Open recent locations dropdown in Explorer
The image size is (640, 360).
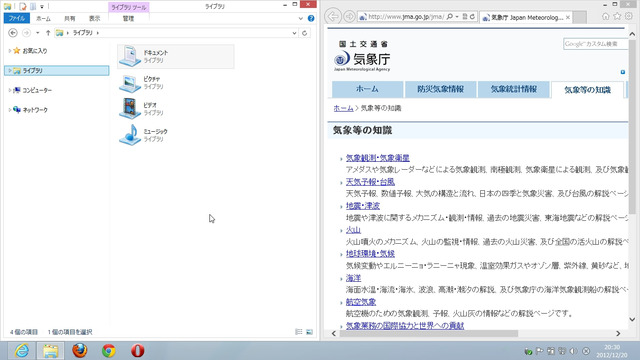(x=38, y=33)
